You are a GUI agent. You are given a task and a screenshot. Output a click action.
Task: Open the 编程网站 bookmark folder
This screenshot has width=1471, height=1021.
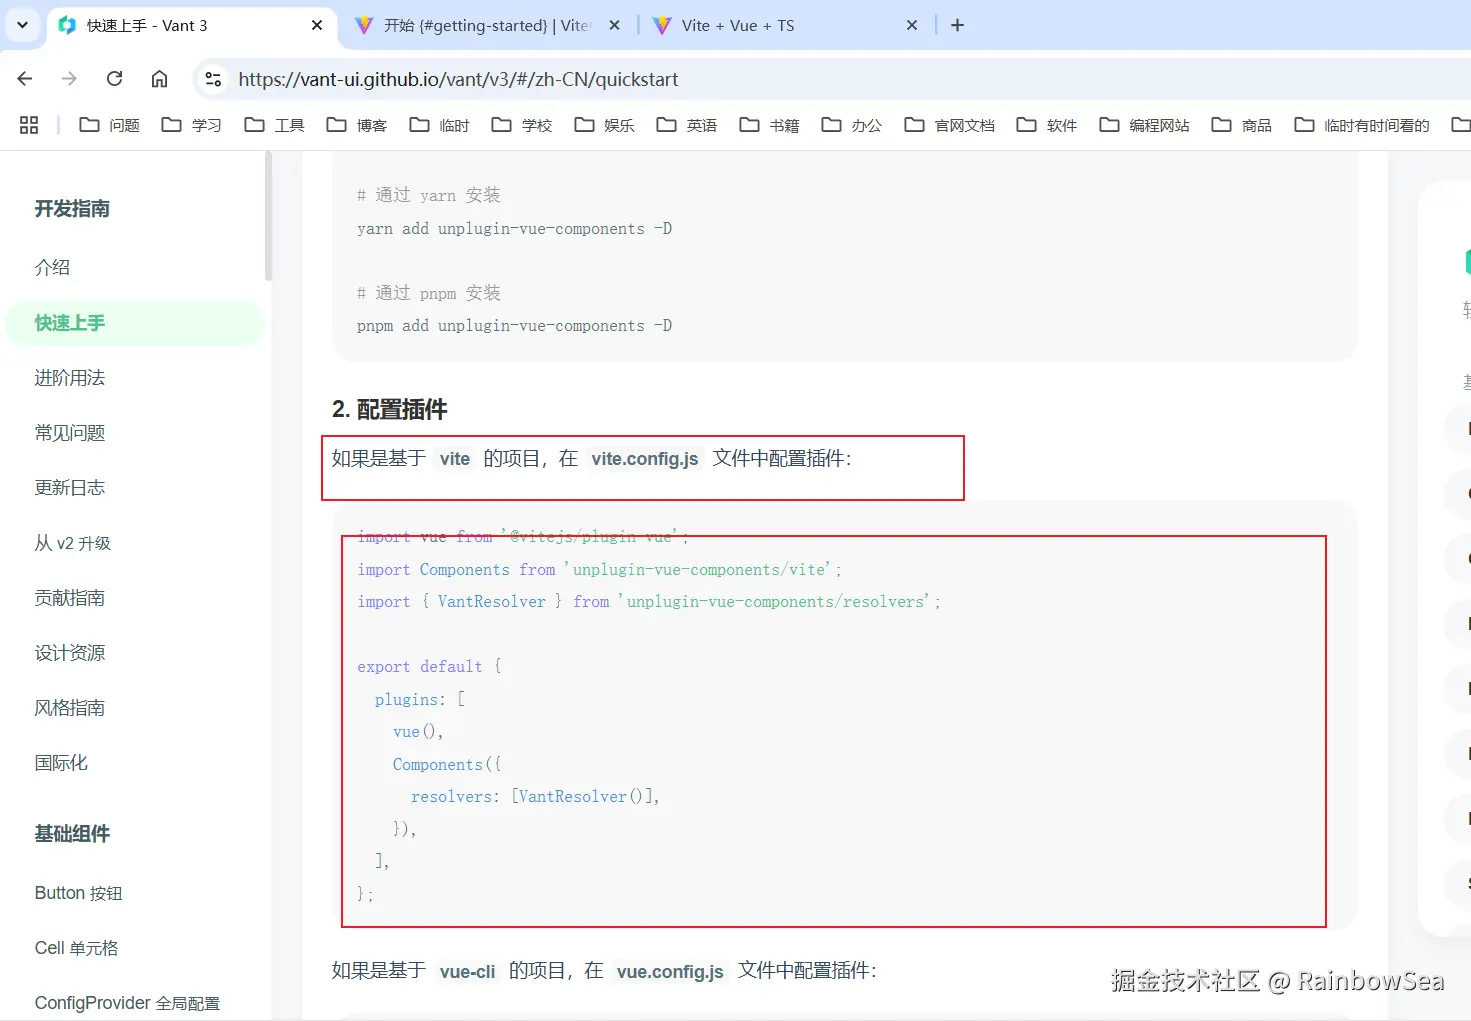click(1145, 125)
